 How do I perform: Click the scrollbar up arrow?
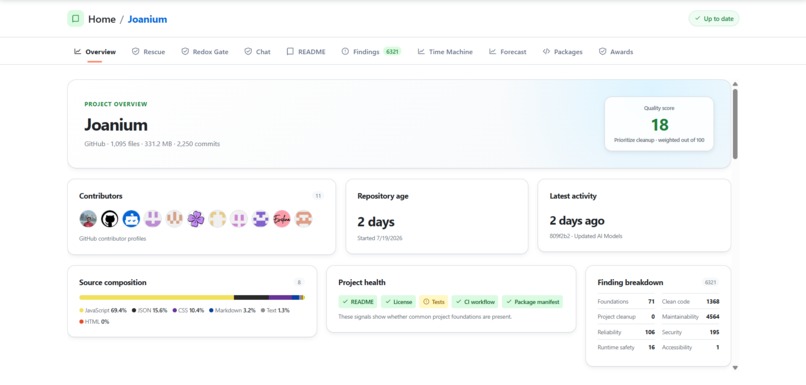pyautogui.click(x=735, y=84)
